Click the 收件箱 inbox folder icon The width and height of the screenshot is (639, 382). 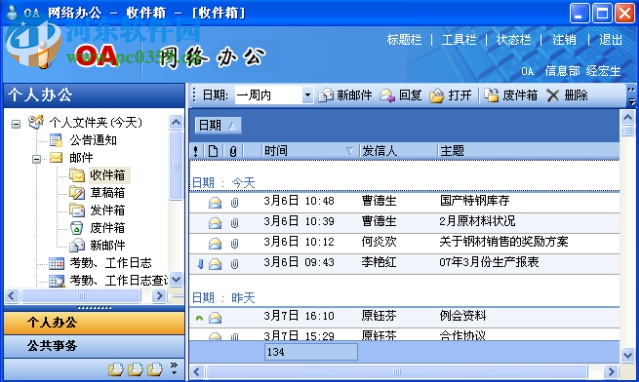tap(77, 175)
